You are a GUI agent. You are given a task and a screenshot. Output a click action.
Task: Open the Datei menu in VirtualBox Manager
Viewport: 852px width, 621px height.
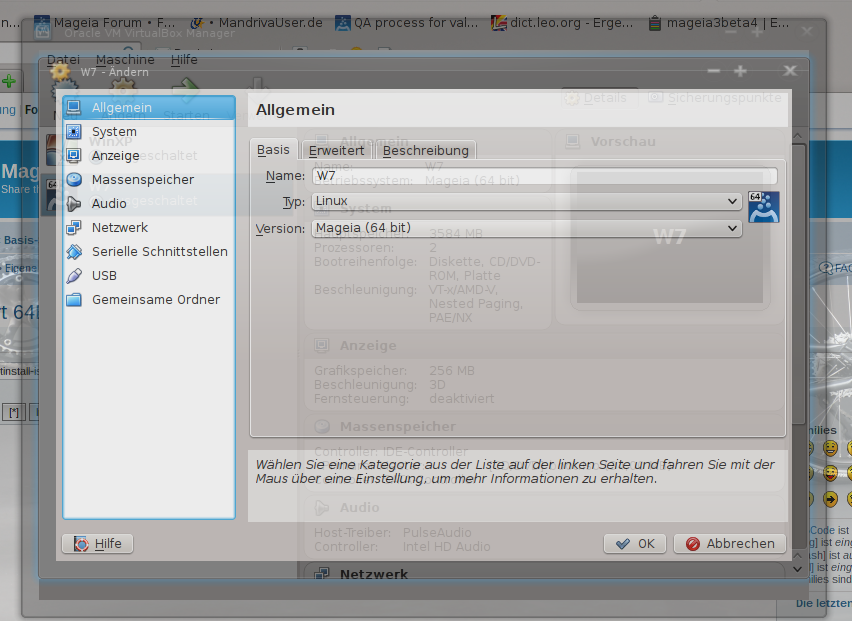click(x=63, y=59)
